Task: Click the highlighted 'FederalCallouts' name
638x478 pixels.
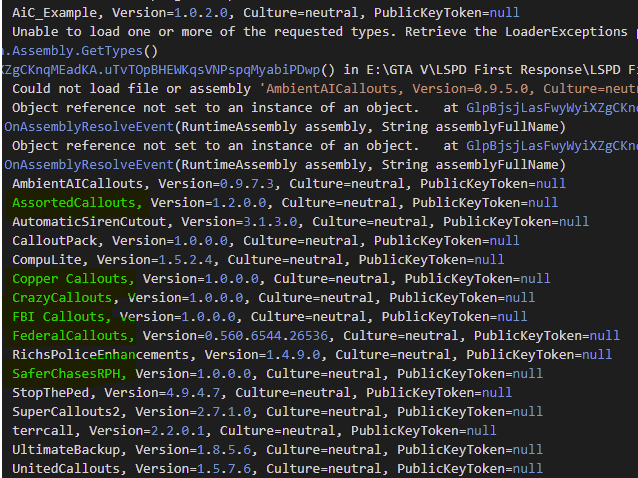Action: (70, 336)
